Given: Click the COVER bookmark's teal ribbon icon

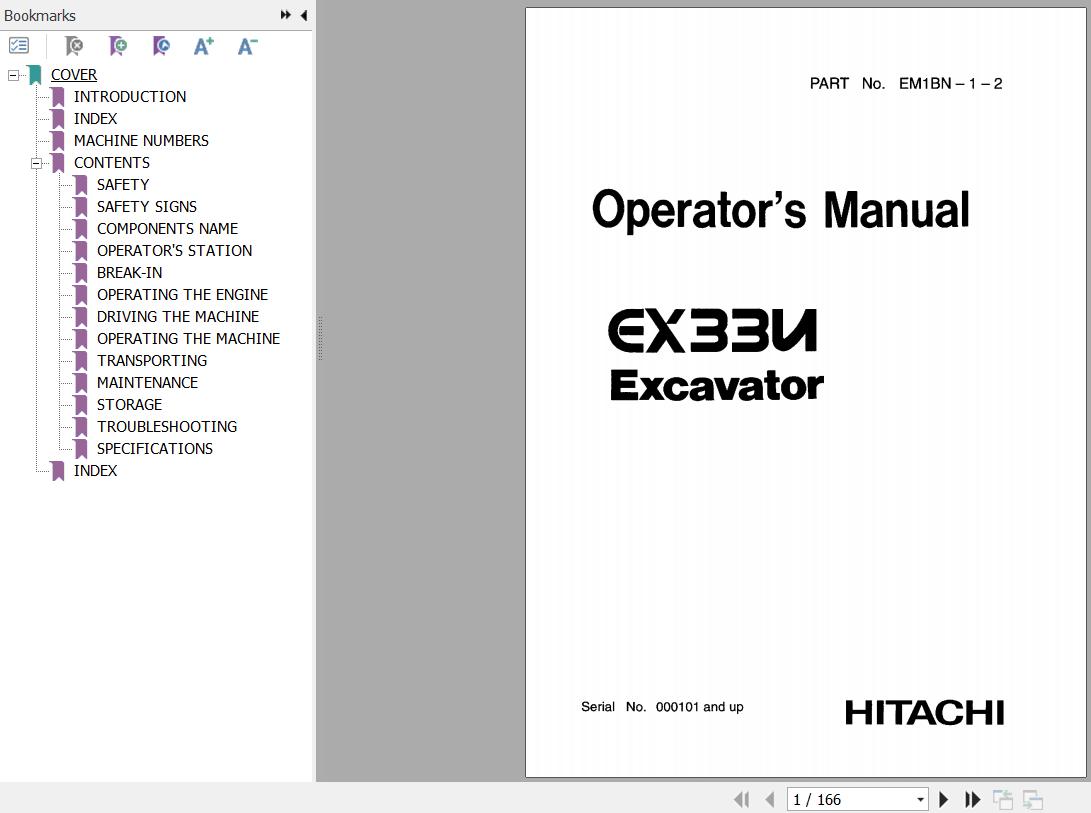Looking at the screenshot, I should [35, 74].
